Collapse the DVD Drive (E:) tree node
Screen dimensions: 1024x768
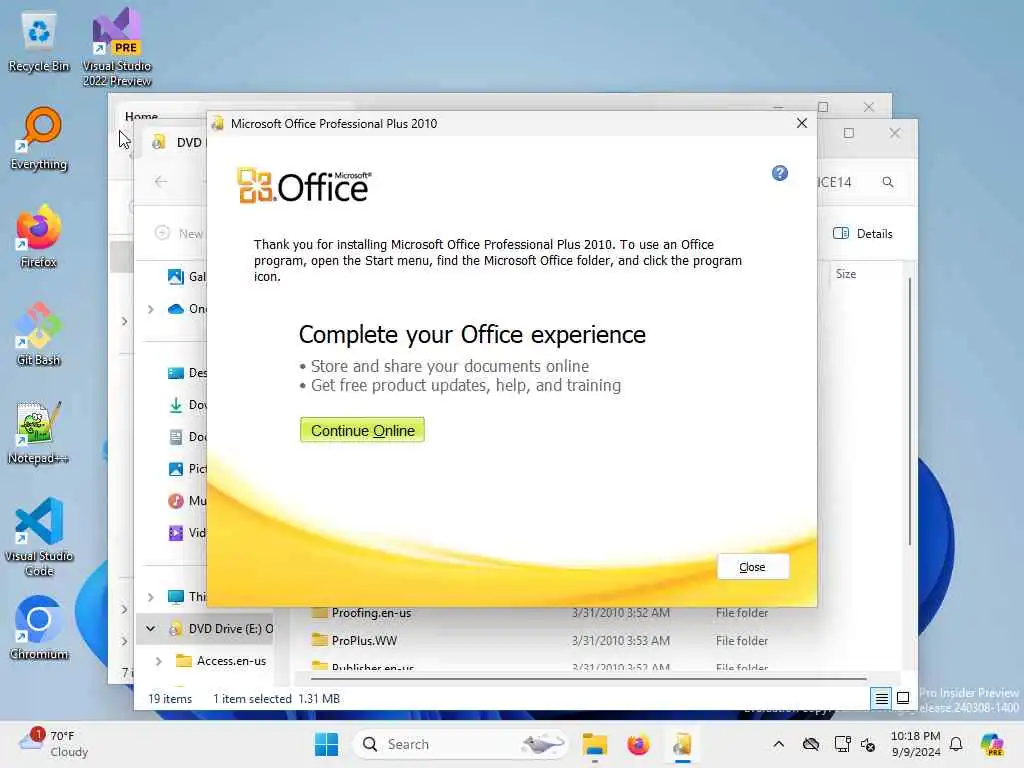tap(151, 629)
